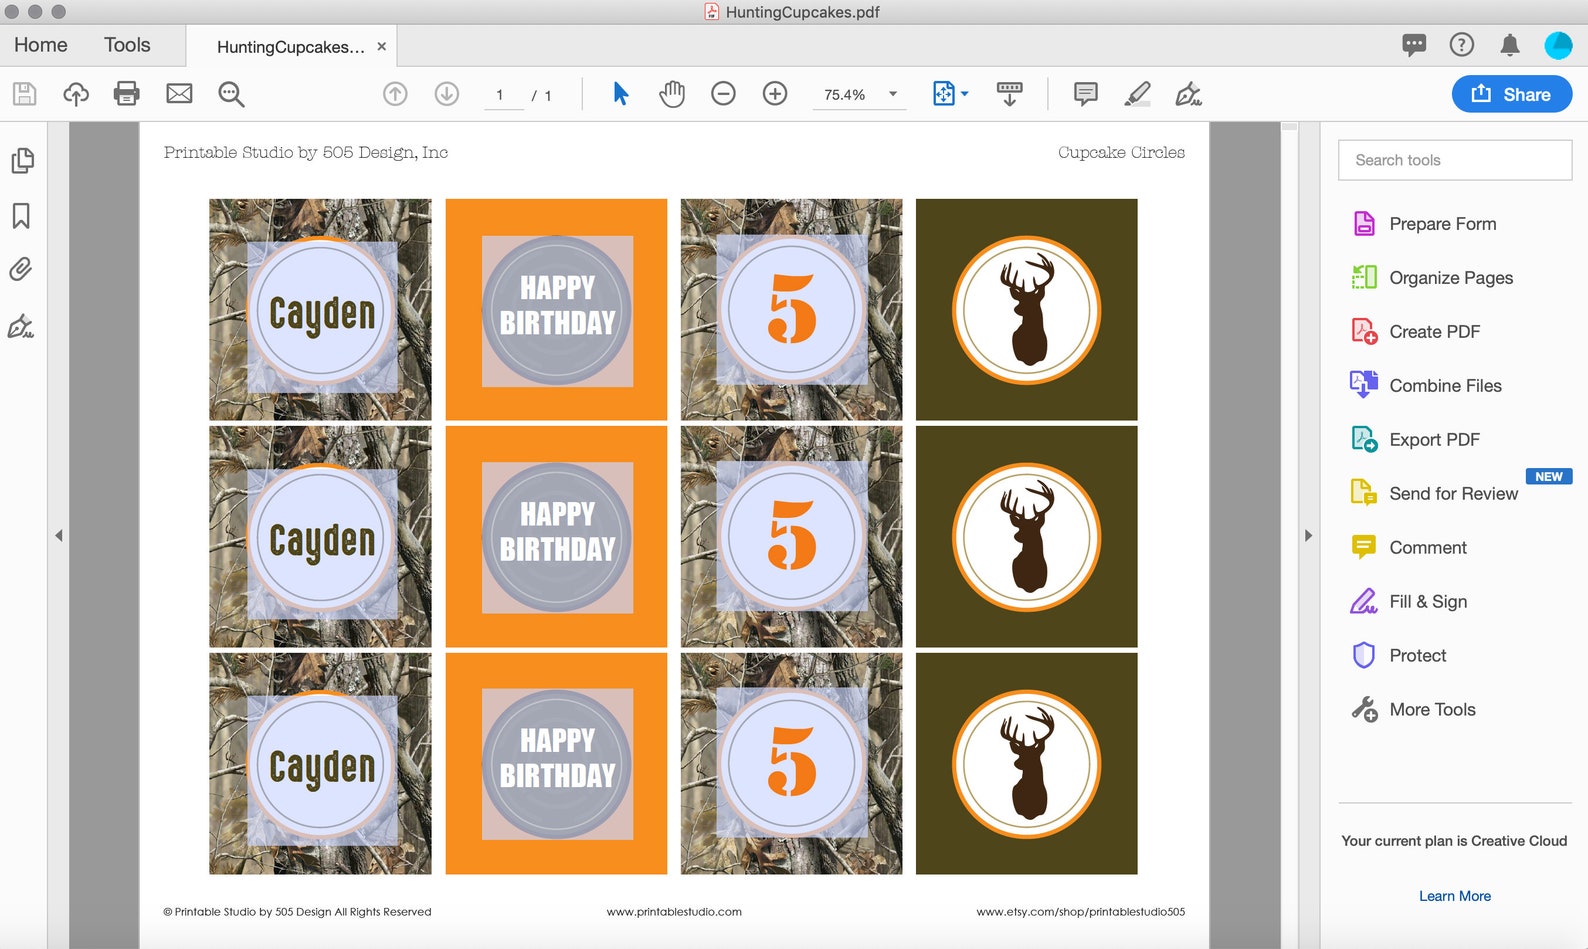This screenshot has width=1588, height=949.
Task: Click the Cupcake Circles header text
Action: [x=1121, y=152]
